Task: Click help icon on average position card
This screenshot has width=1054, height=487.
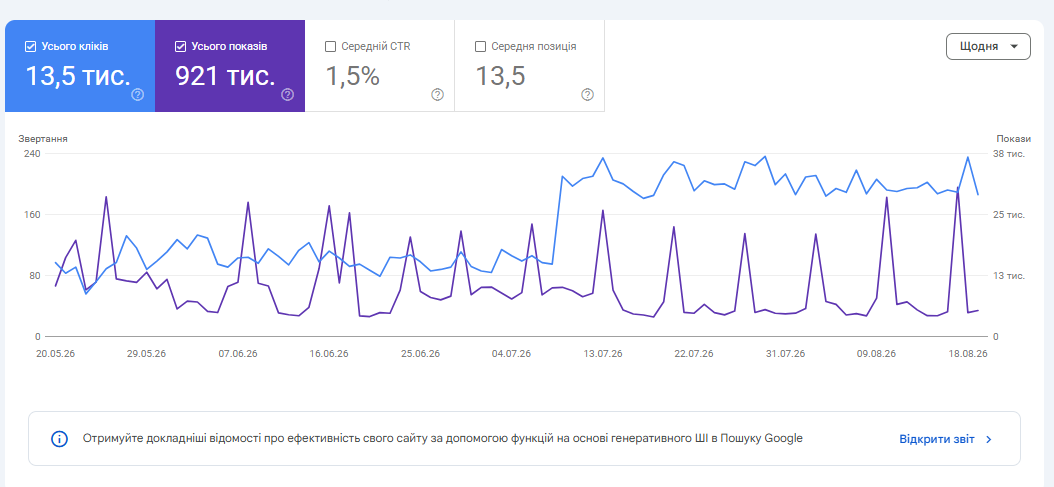Action: 587,95
